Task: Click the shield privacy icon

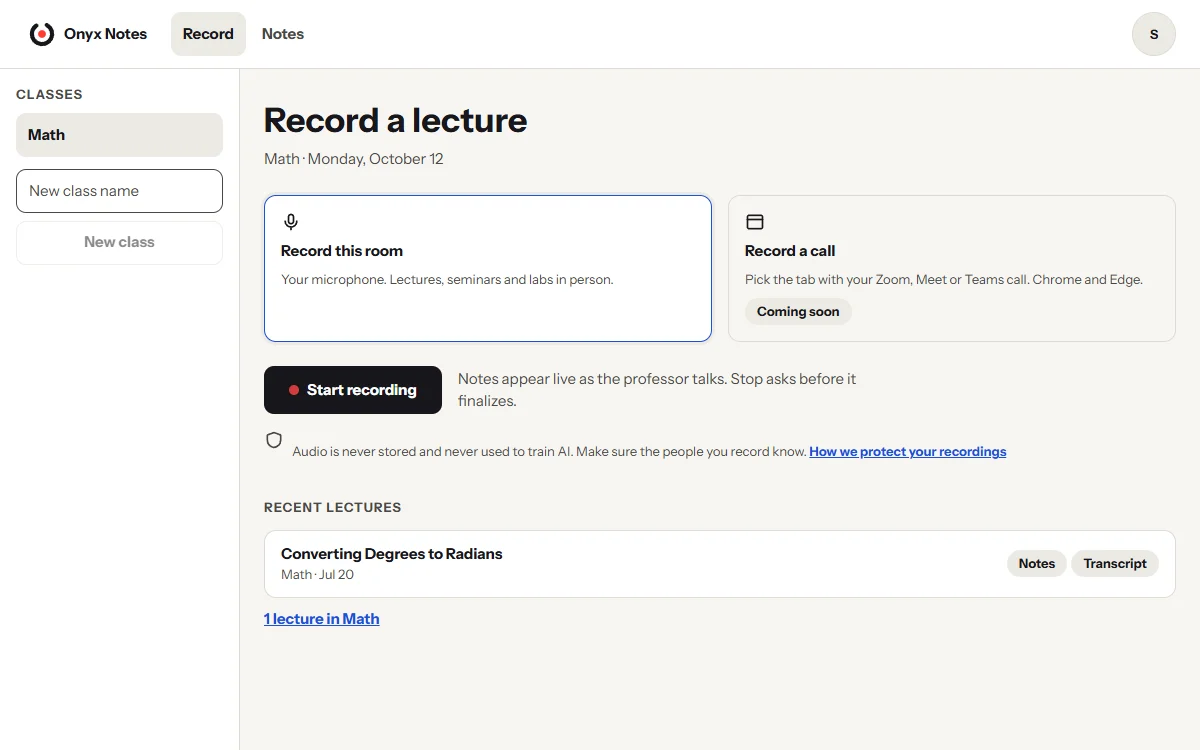Action: [x=274, y=440]
